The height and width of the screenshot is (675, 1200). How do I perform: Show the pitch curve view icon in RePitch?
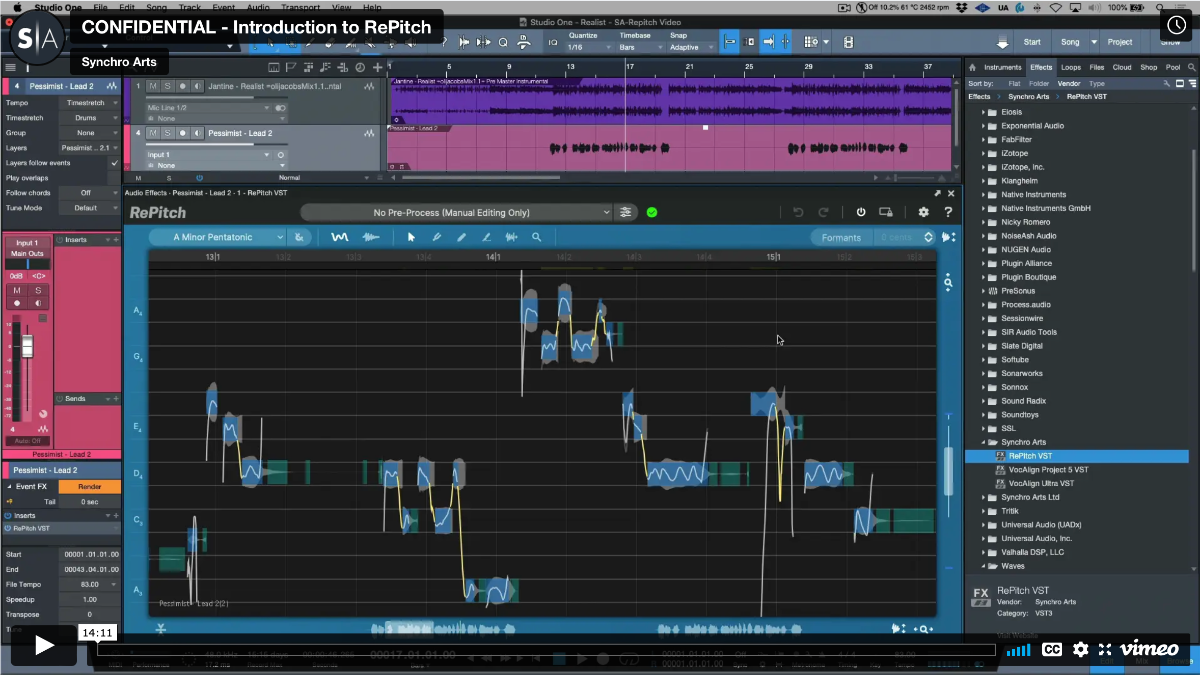click(340, 237)
